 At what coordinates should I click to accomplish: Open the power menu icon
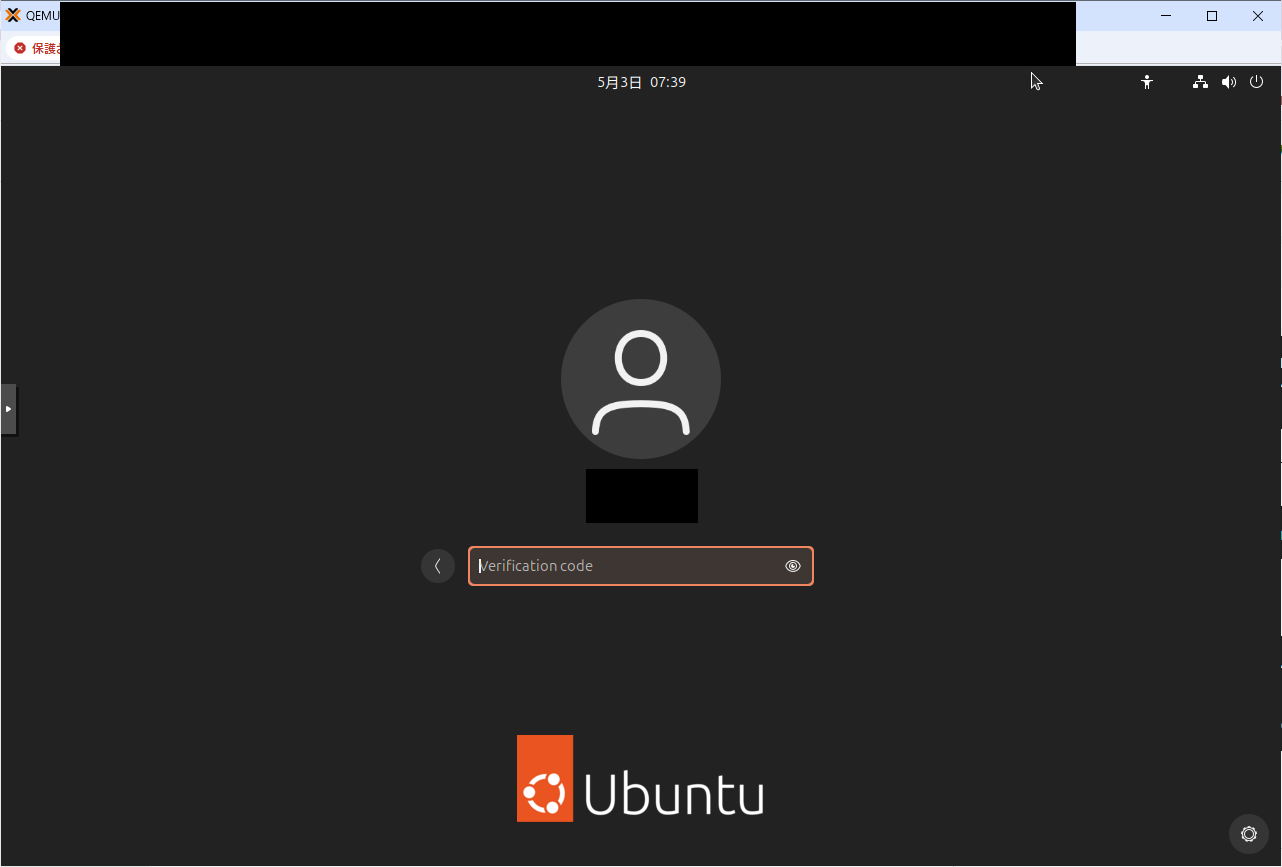[1257, 82]
